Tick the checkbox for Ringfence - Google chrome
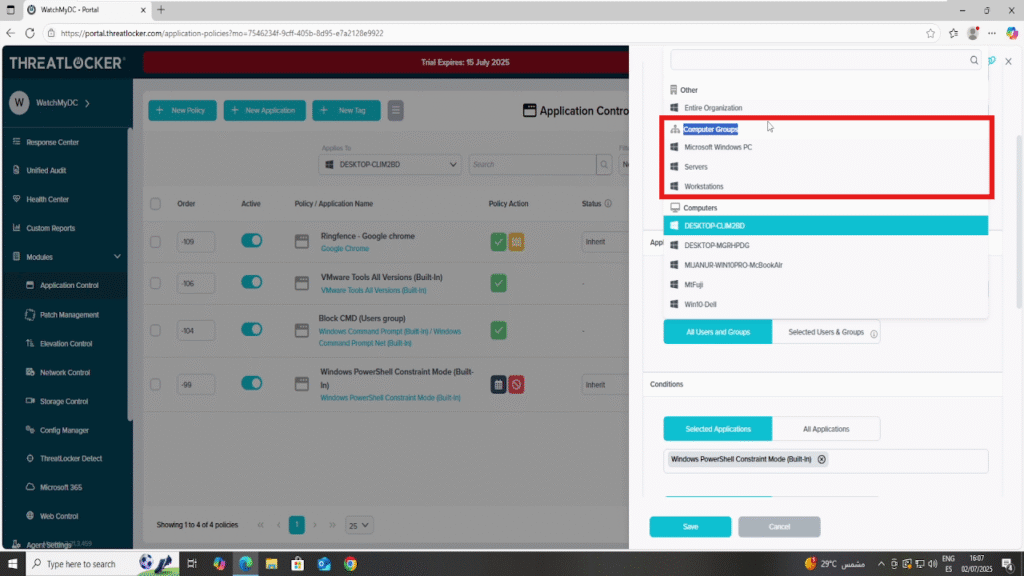 coord(155,242)
